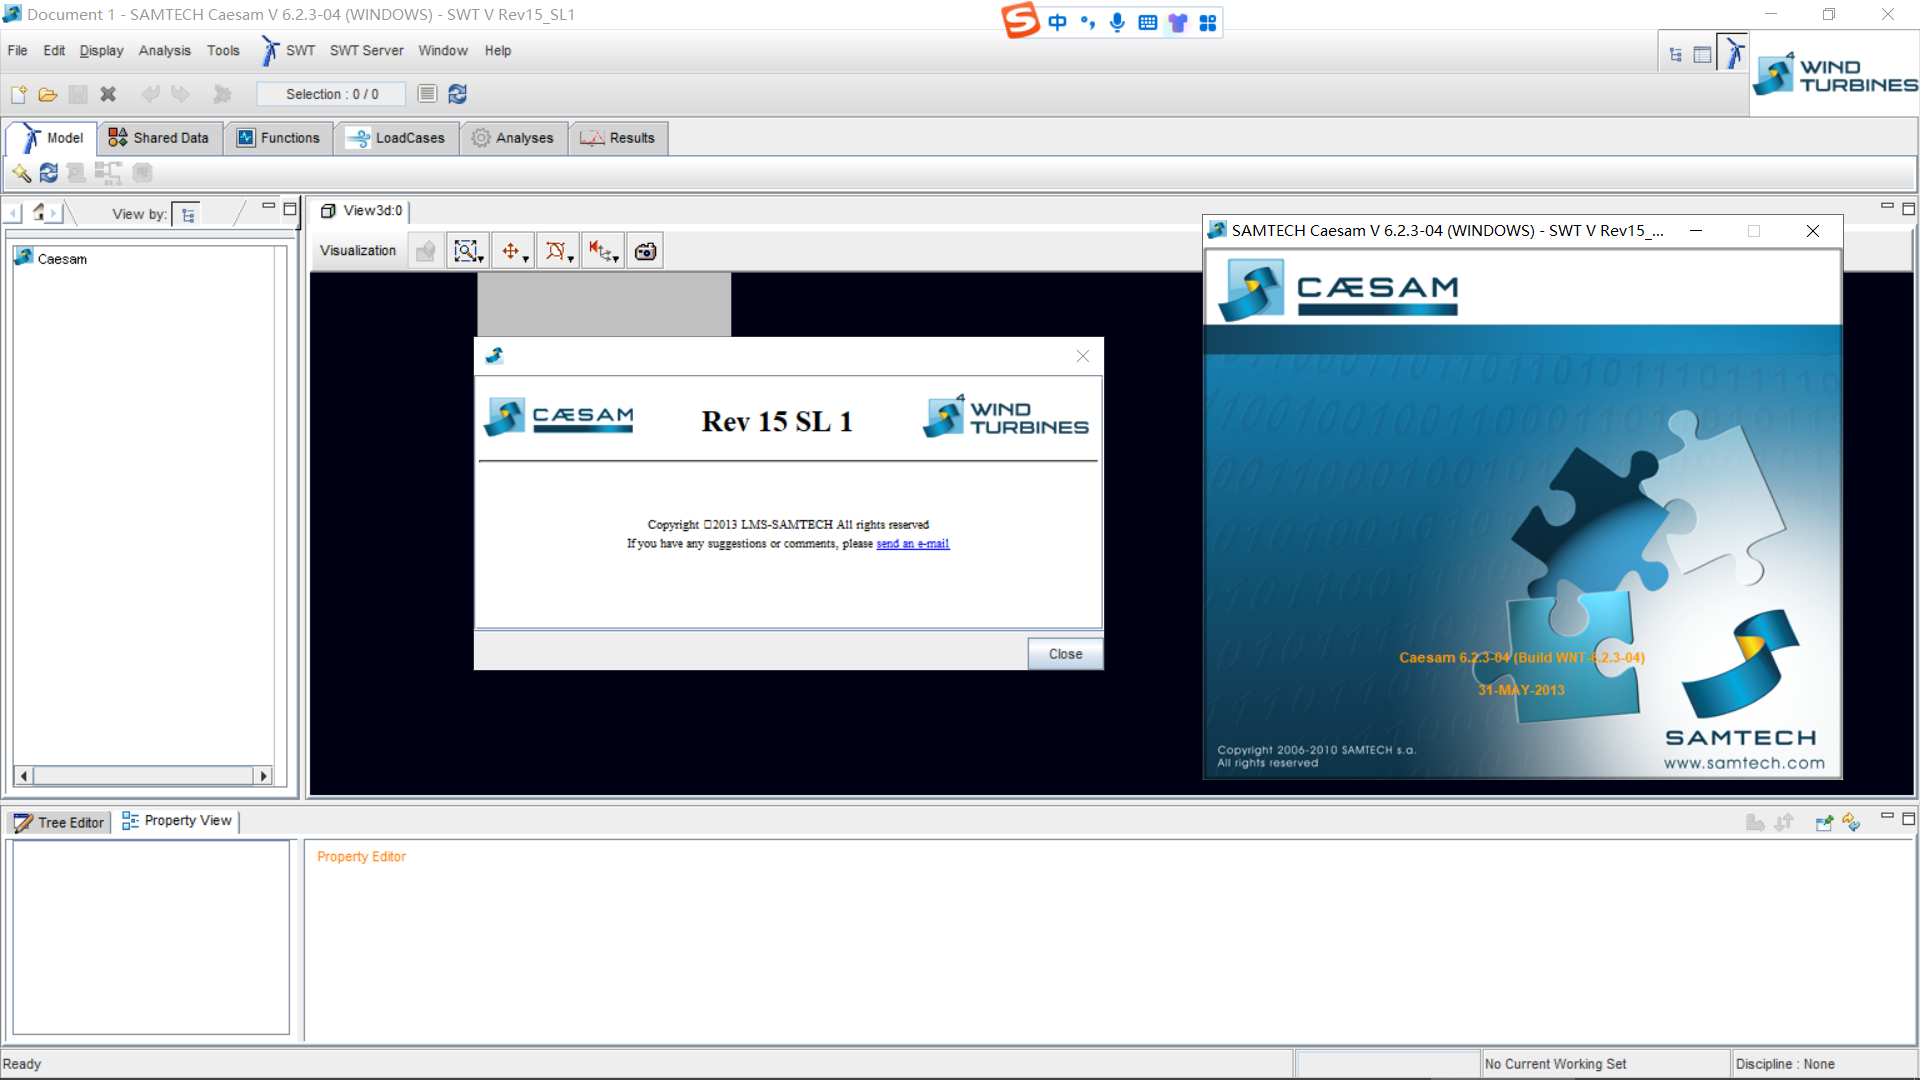1920x1080 pixels.
Task: Select the View3d:0 tab
Action: 362,211
